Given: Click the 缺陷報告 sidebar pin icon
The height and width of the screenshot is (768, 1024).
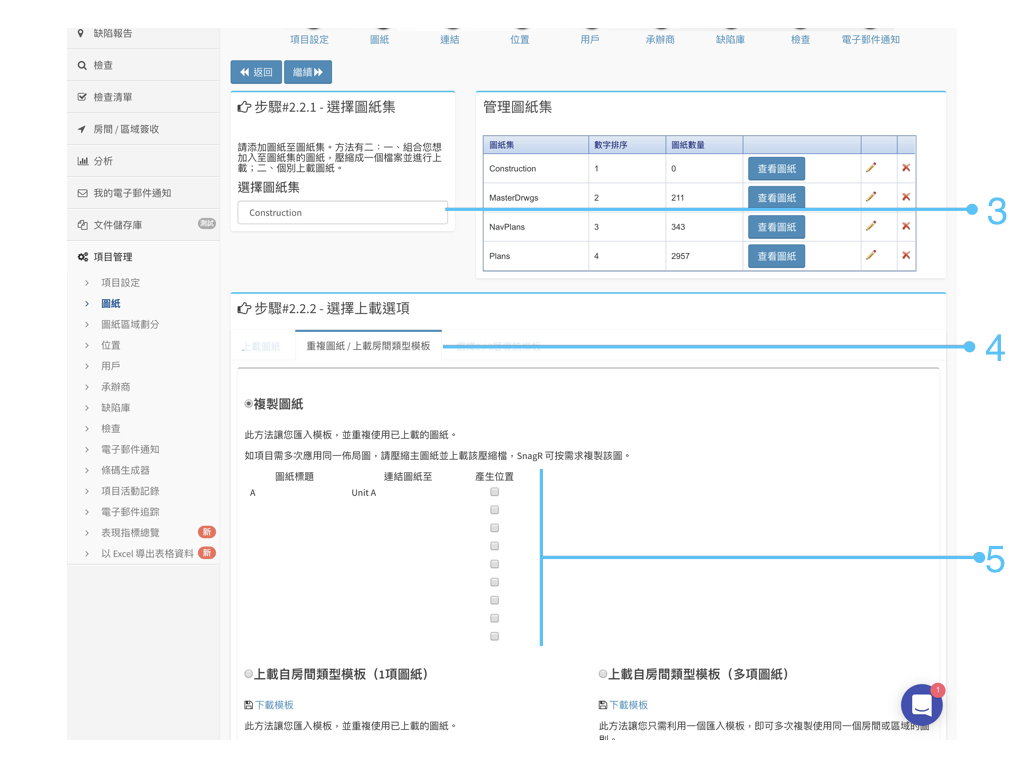Looking at the screenshot, I should [81, 33].
